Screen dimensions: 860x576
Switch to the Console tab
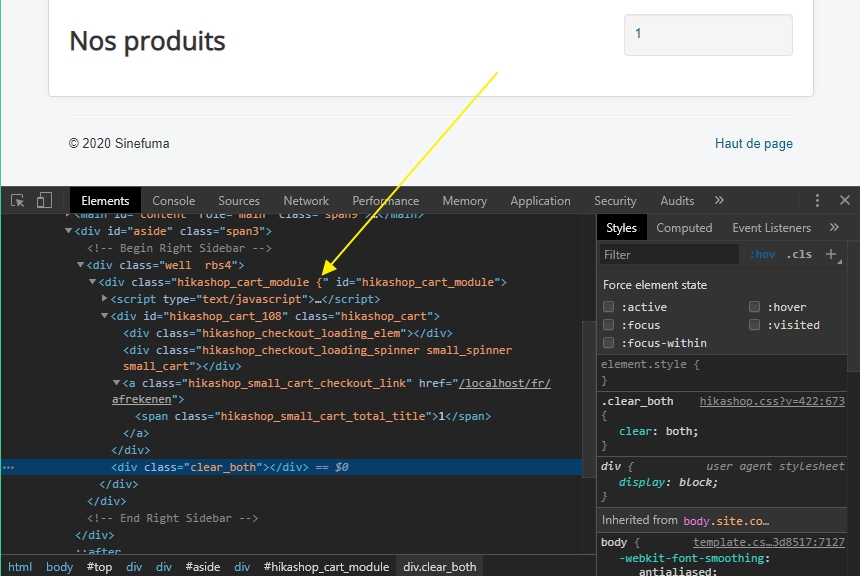[173, 201]
